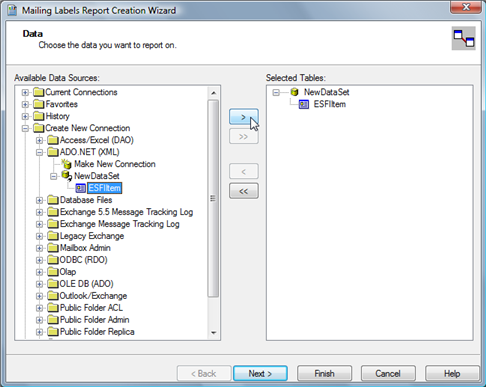The width and height of the screenshot is (486, 387).
Task: Click the data sources scroll up arrow
Action: [214, 93]
